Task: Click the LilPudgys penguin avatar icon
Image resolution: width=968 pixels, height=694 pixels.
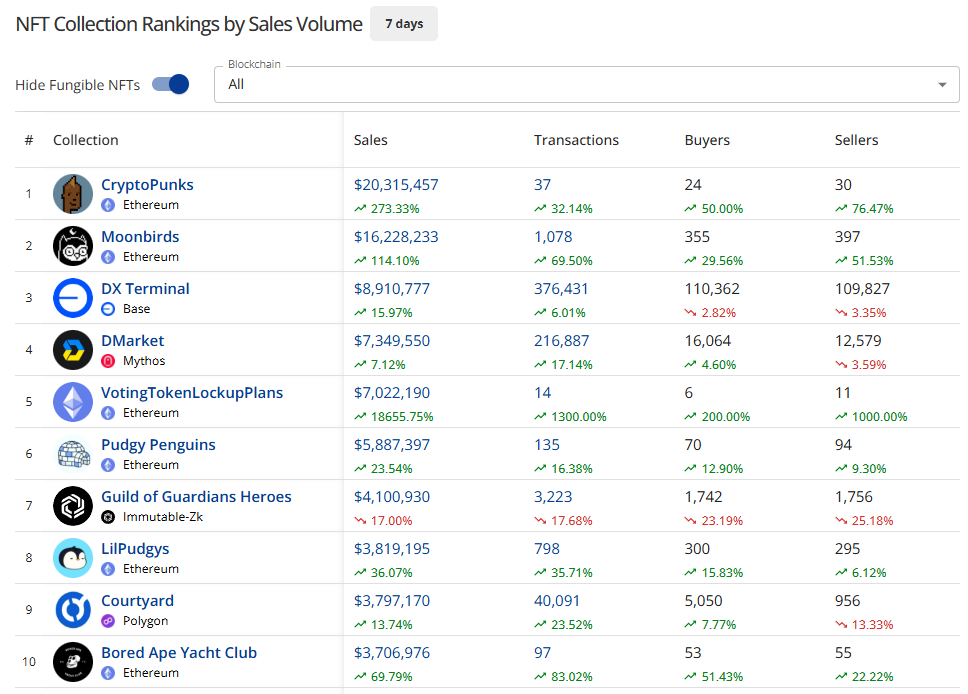Action: [73, 558]
